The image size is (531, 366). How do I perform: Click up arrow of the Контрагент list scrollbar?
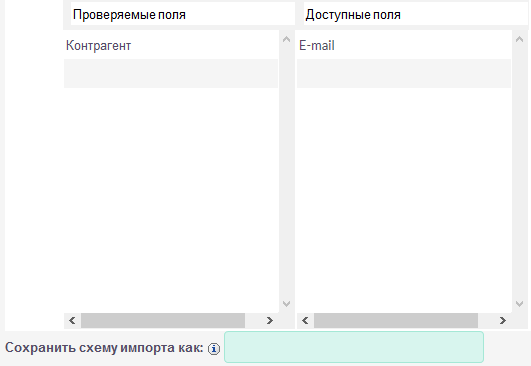286,39
